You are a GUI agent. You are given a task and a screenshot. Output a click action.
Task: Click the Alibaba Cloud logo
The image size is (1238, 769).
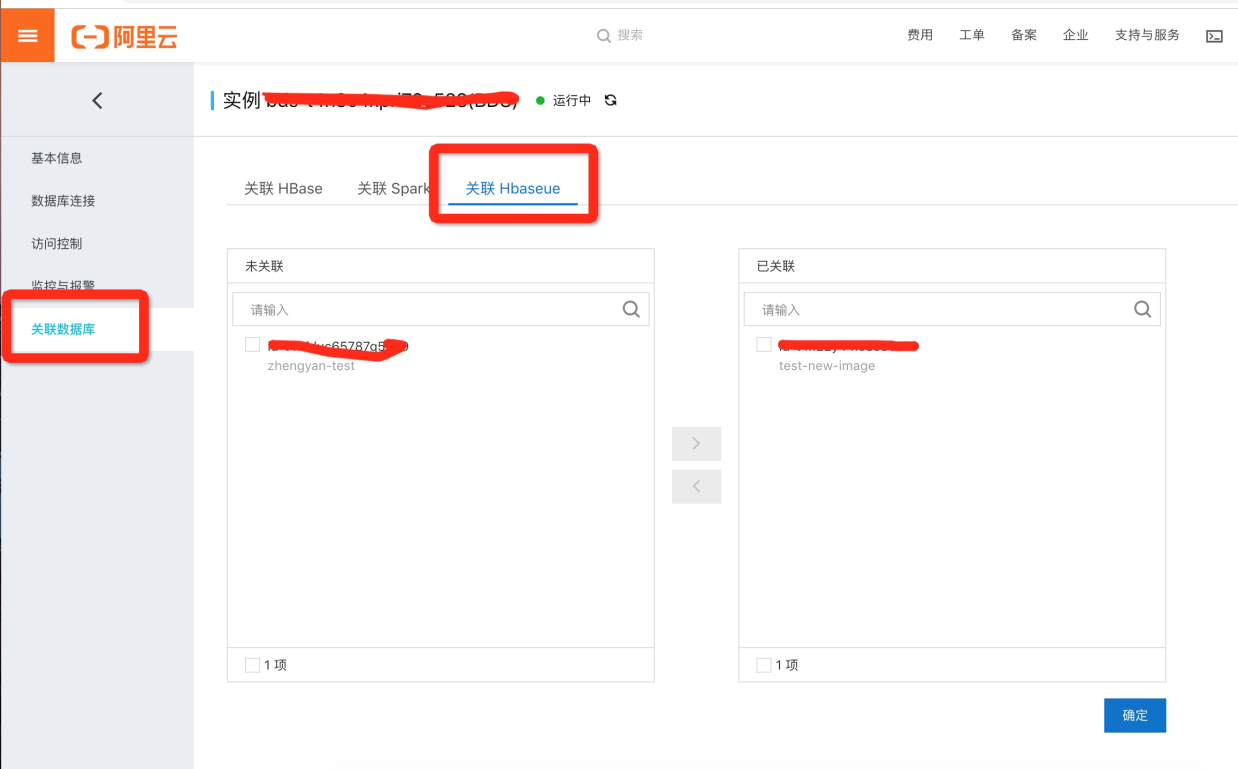coord(125,37)
